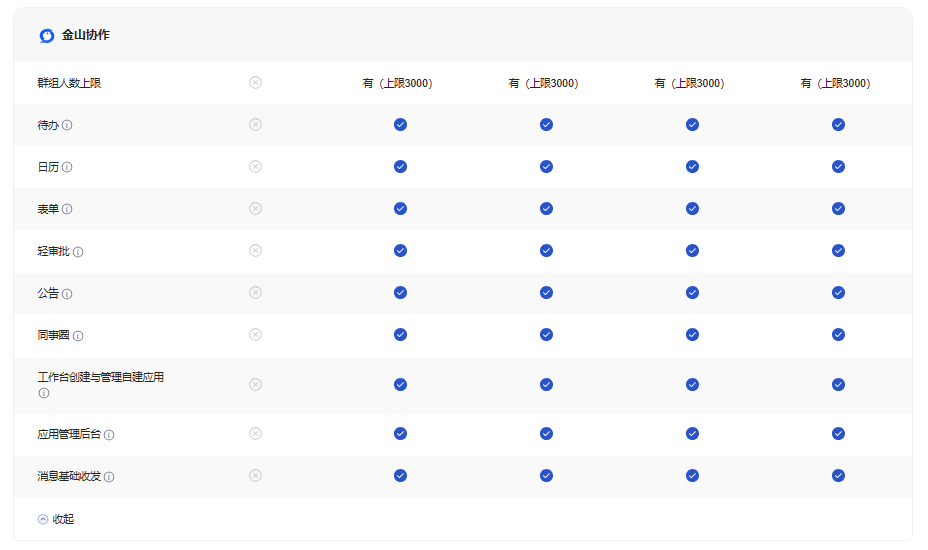Image resolution: width=928 pixels, height=550 pixels.
Task: Click the gray X icon in 日历 row
Action: [255, 166]
